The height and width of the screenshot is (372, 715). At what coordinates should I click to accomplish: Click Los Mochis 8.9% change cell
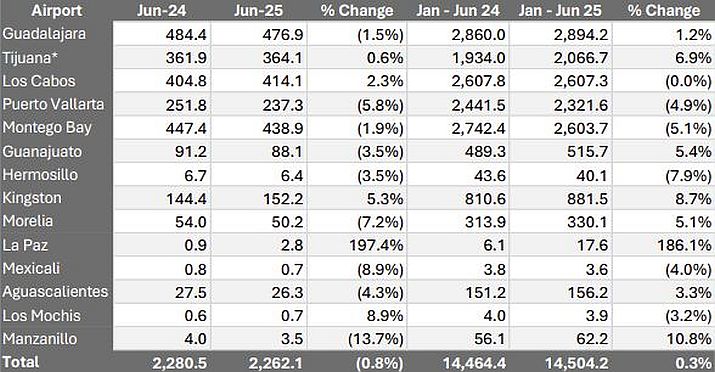(x=385, y=315)
